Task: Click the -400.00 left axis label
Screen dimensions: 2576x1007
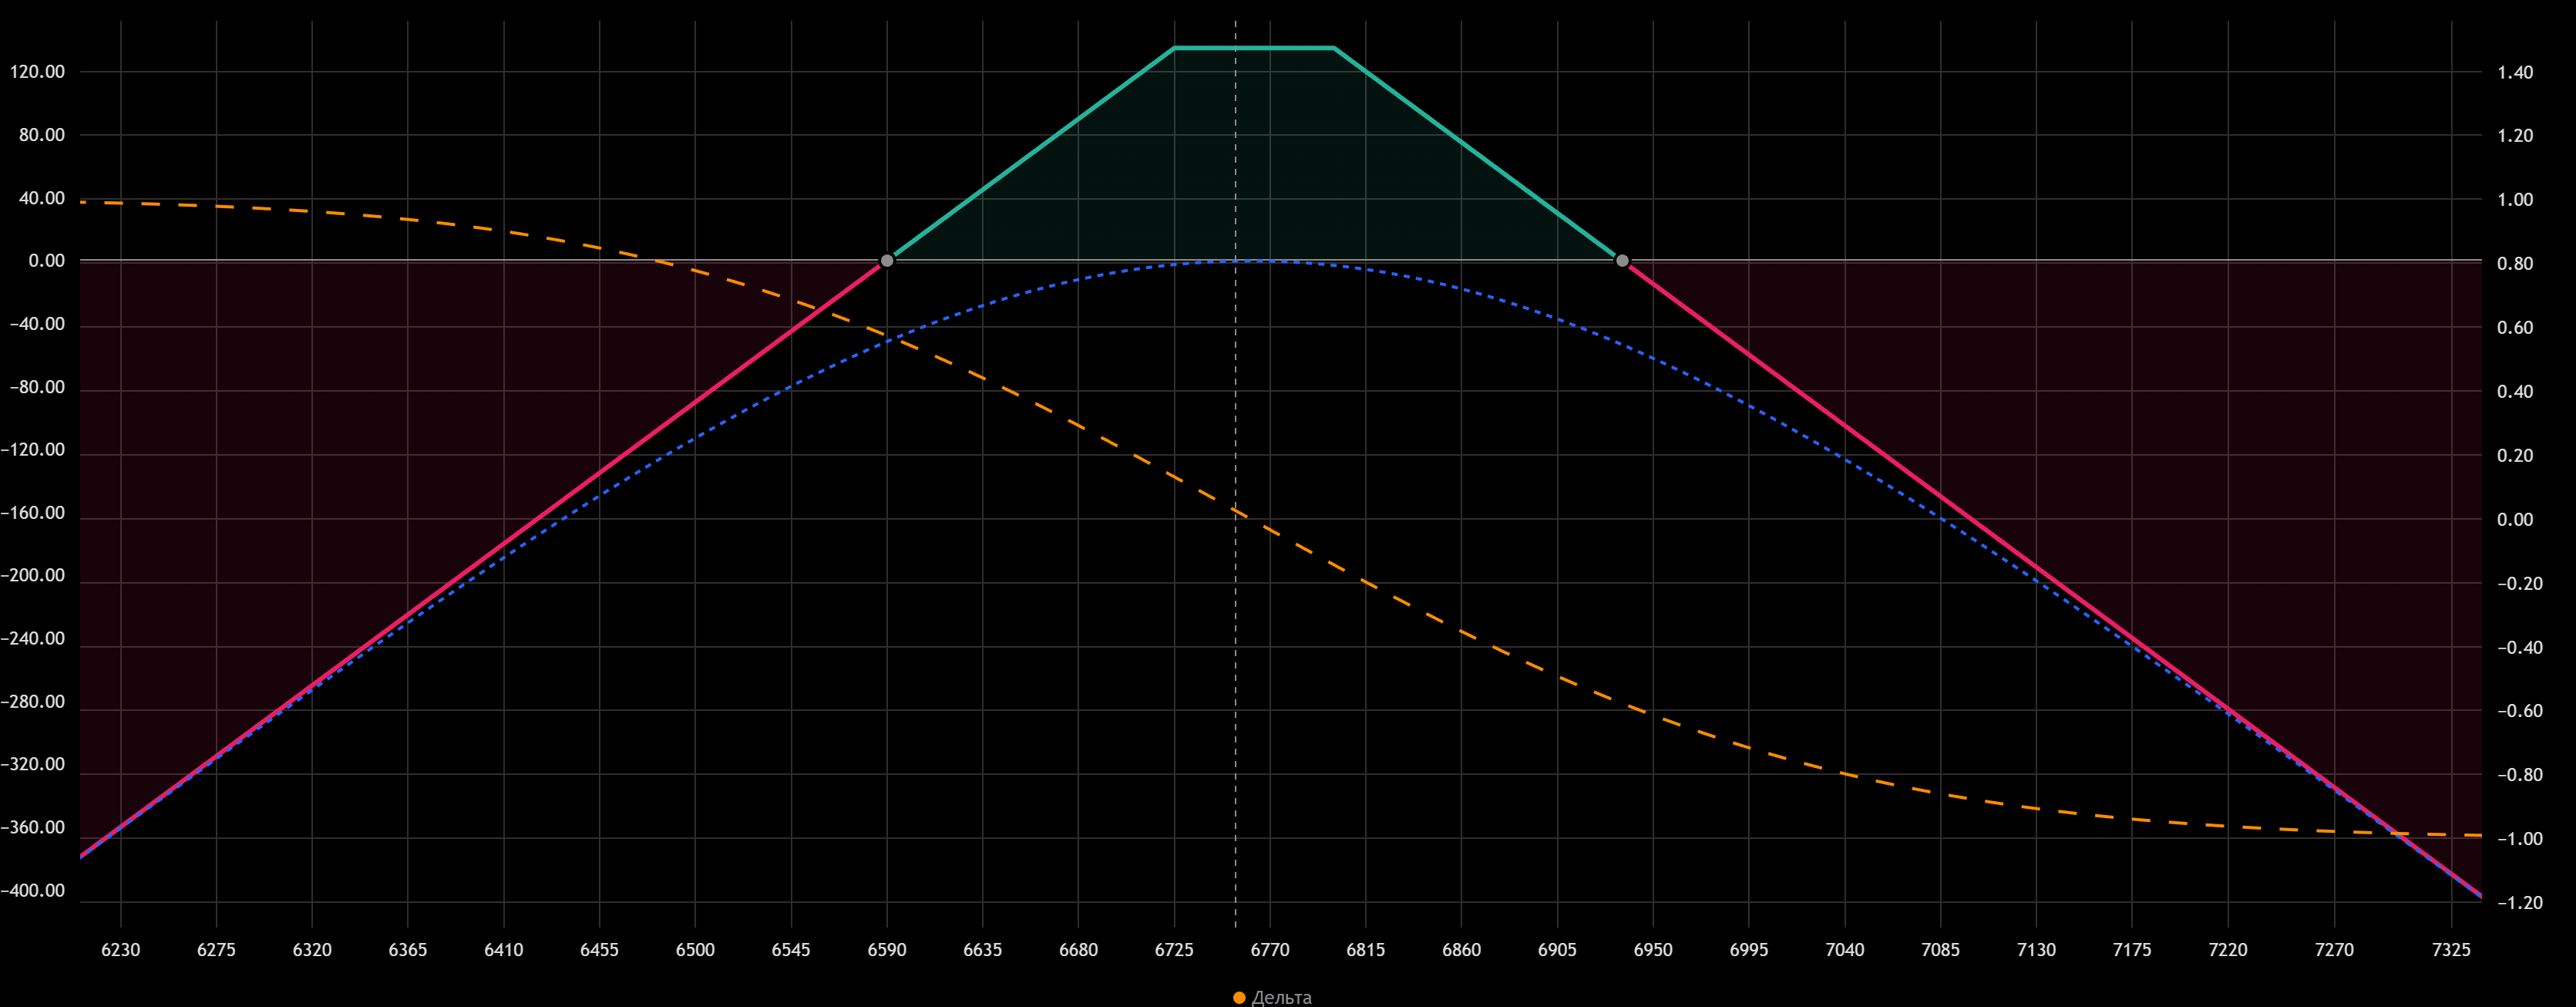Action: point(33,891)
